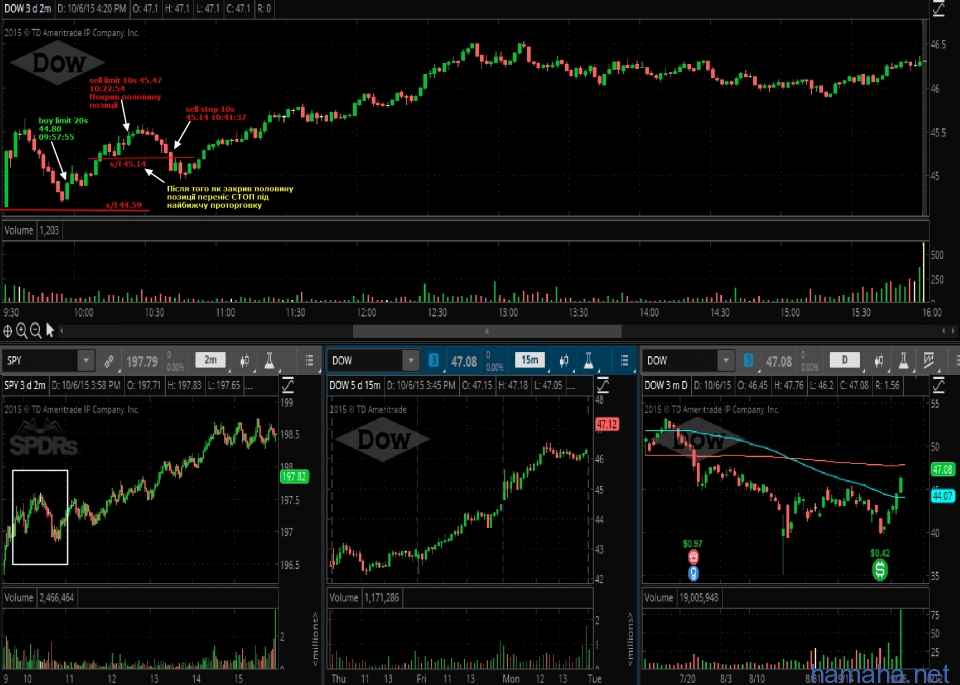
Task: Open drawings icon in DOW daily panel
Action: click(x=930, y=360)
